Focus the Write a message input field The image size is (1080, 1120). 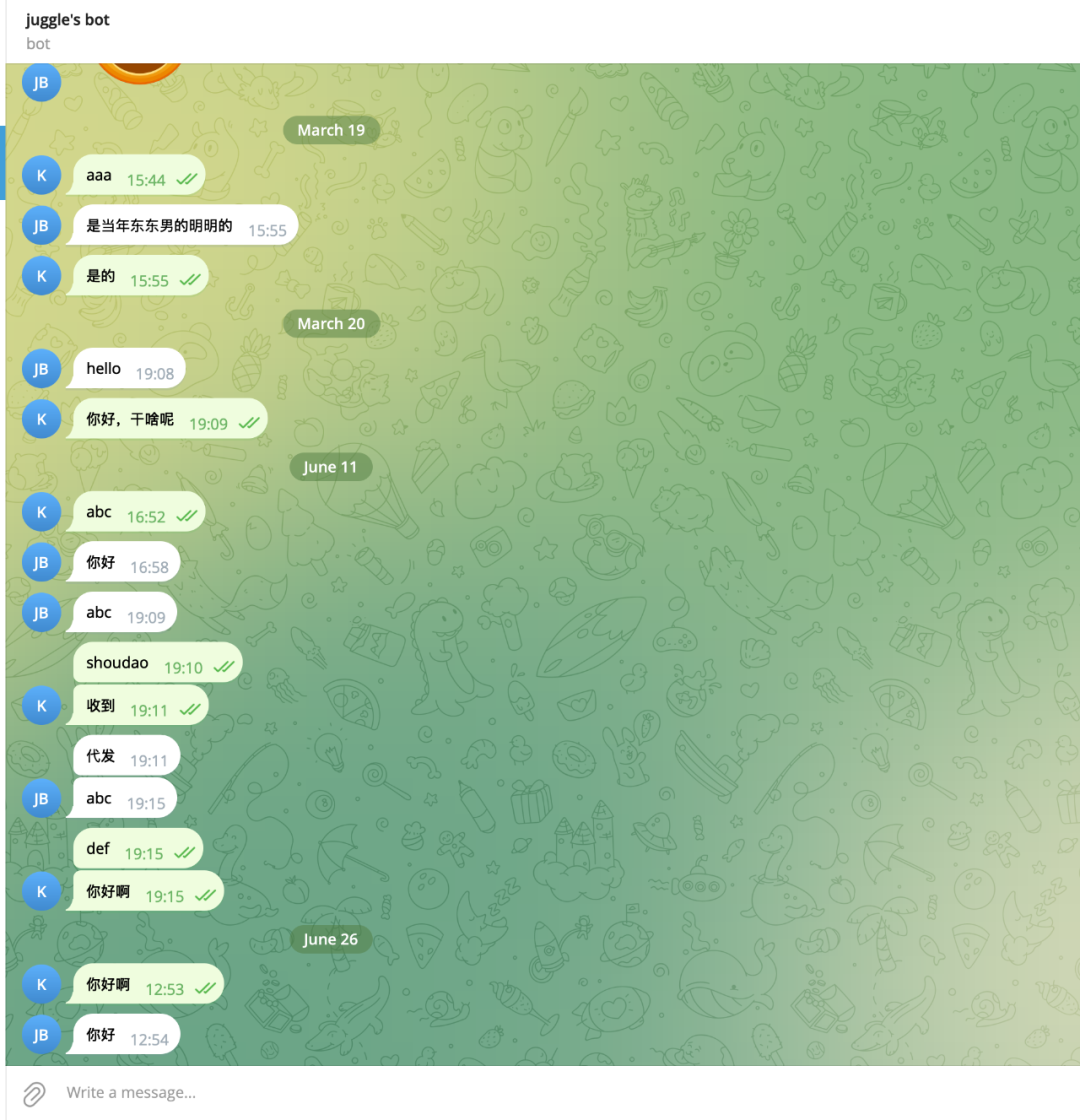pyautogui.click(x=564, y=1093)
